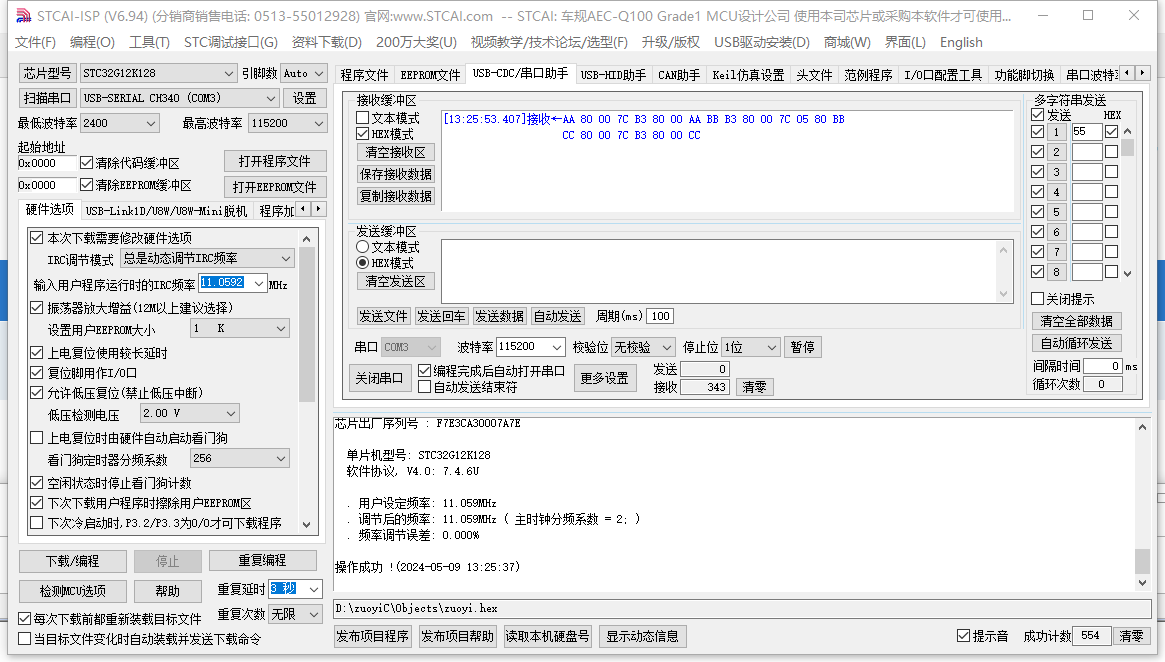Open Keil仿真设置 tab

[x=747, y=75]
